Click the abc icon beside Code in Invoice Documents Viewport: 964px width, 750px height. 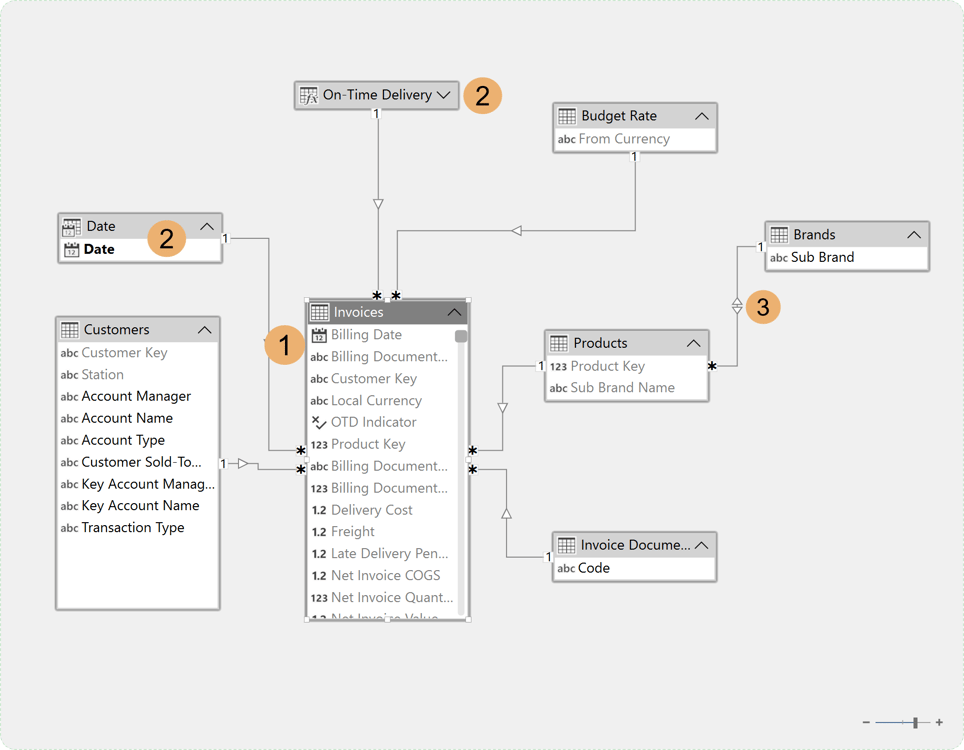pos(566,567)
